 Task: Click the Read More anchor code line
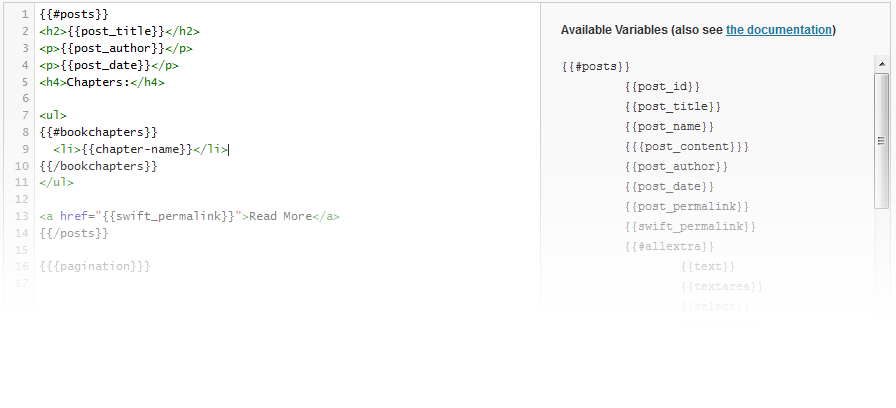point(189,217)
